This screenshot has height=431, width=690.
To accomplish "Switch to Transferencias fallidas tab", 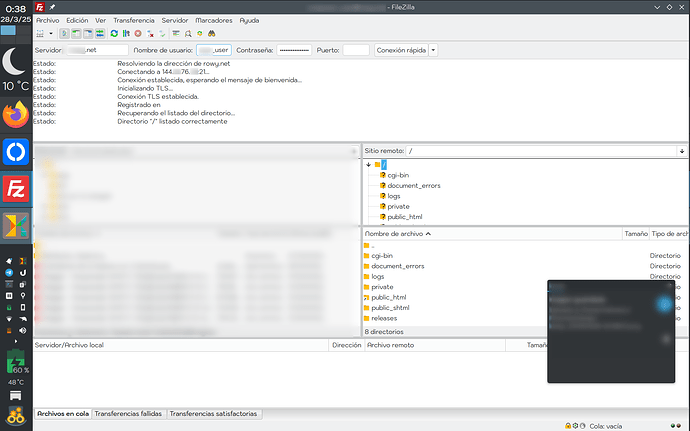I will [x=128, y=413].
